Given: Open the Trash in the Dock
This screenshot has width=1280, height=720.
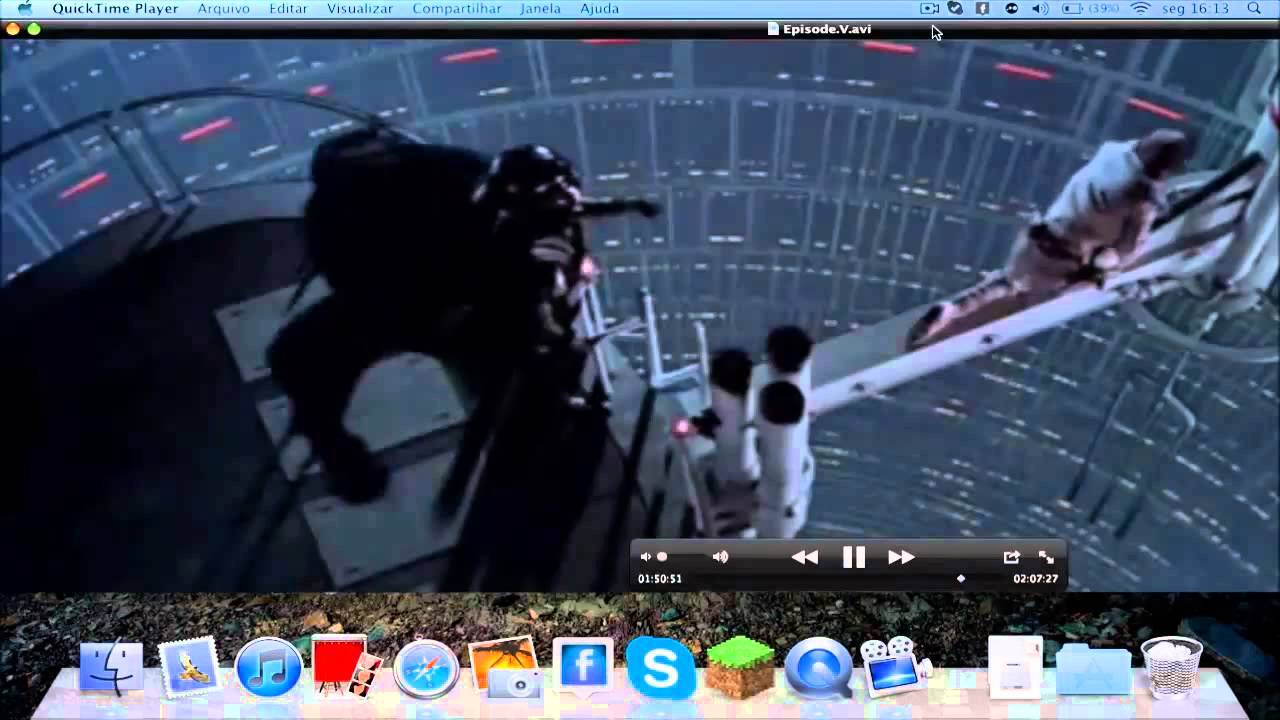Looking at the screenshot, I should (1171, 667).
